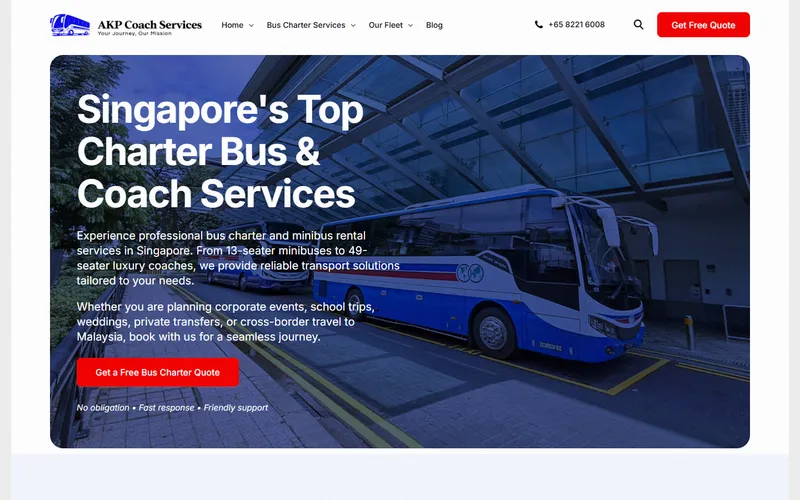The image size is (800, 500).
Task: Click the phone handset icon
Action: [x=538, y=24]
